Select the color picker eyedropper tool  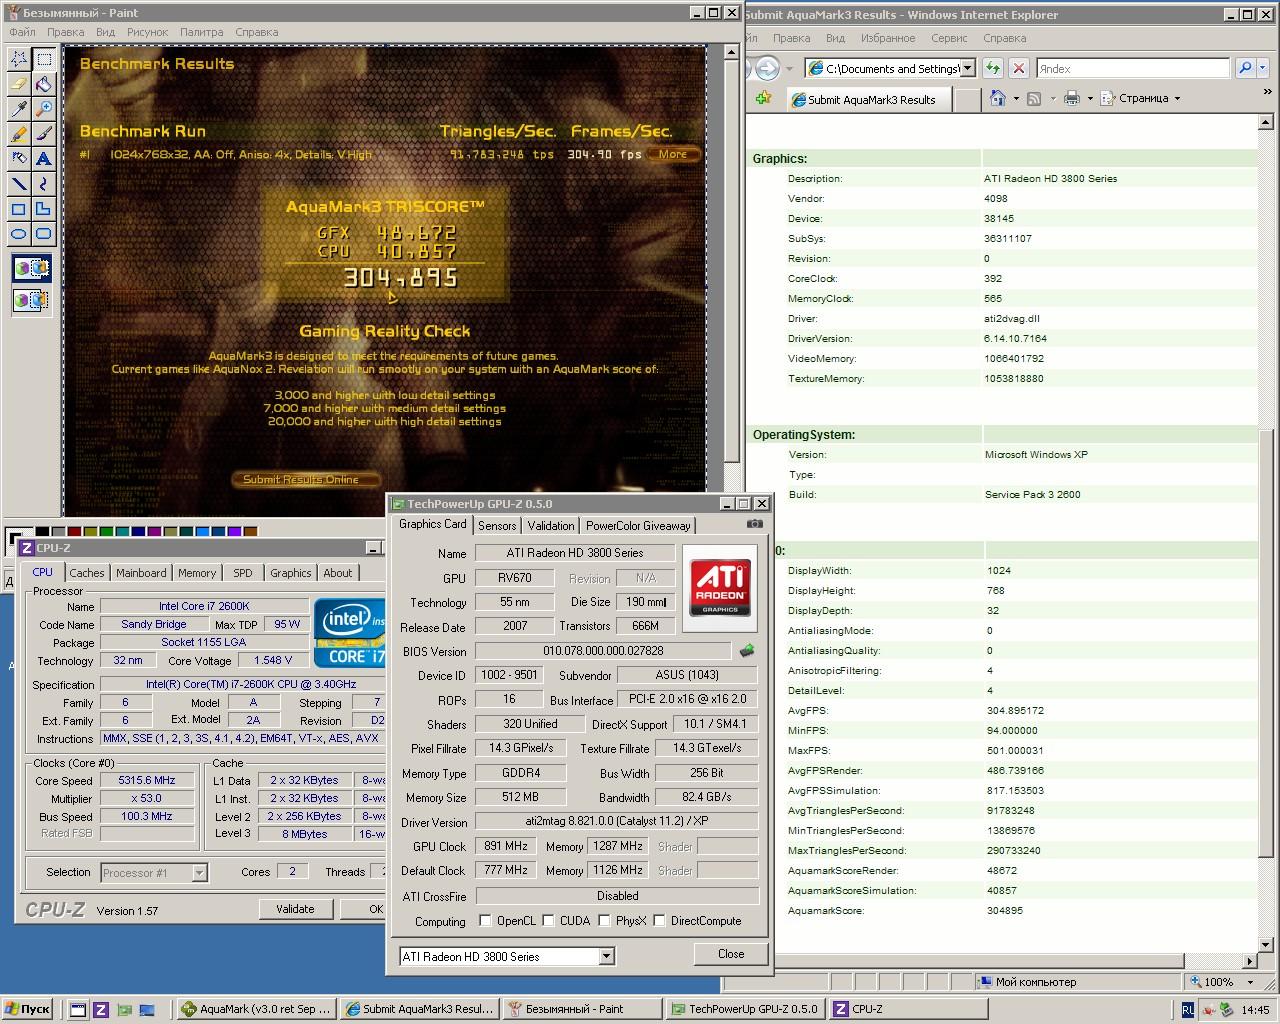(x=18, y=109)
